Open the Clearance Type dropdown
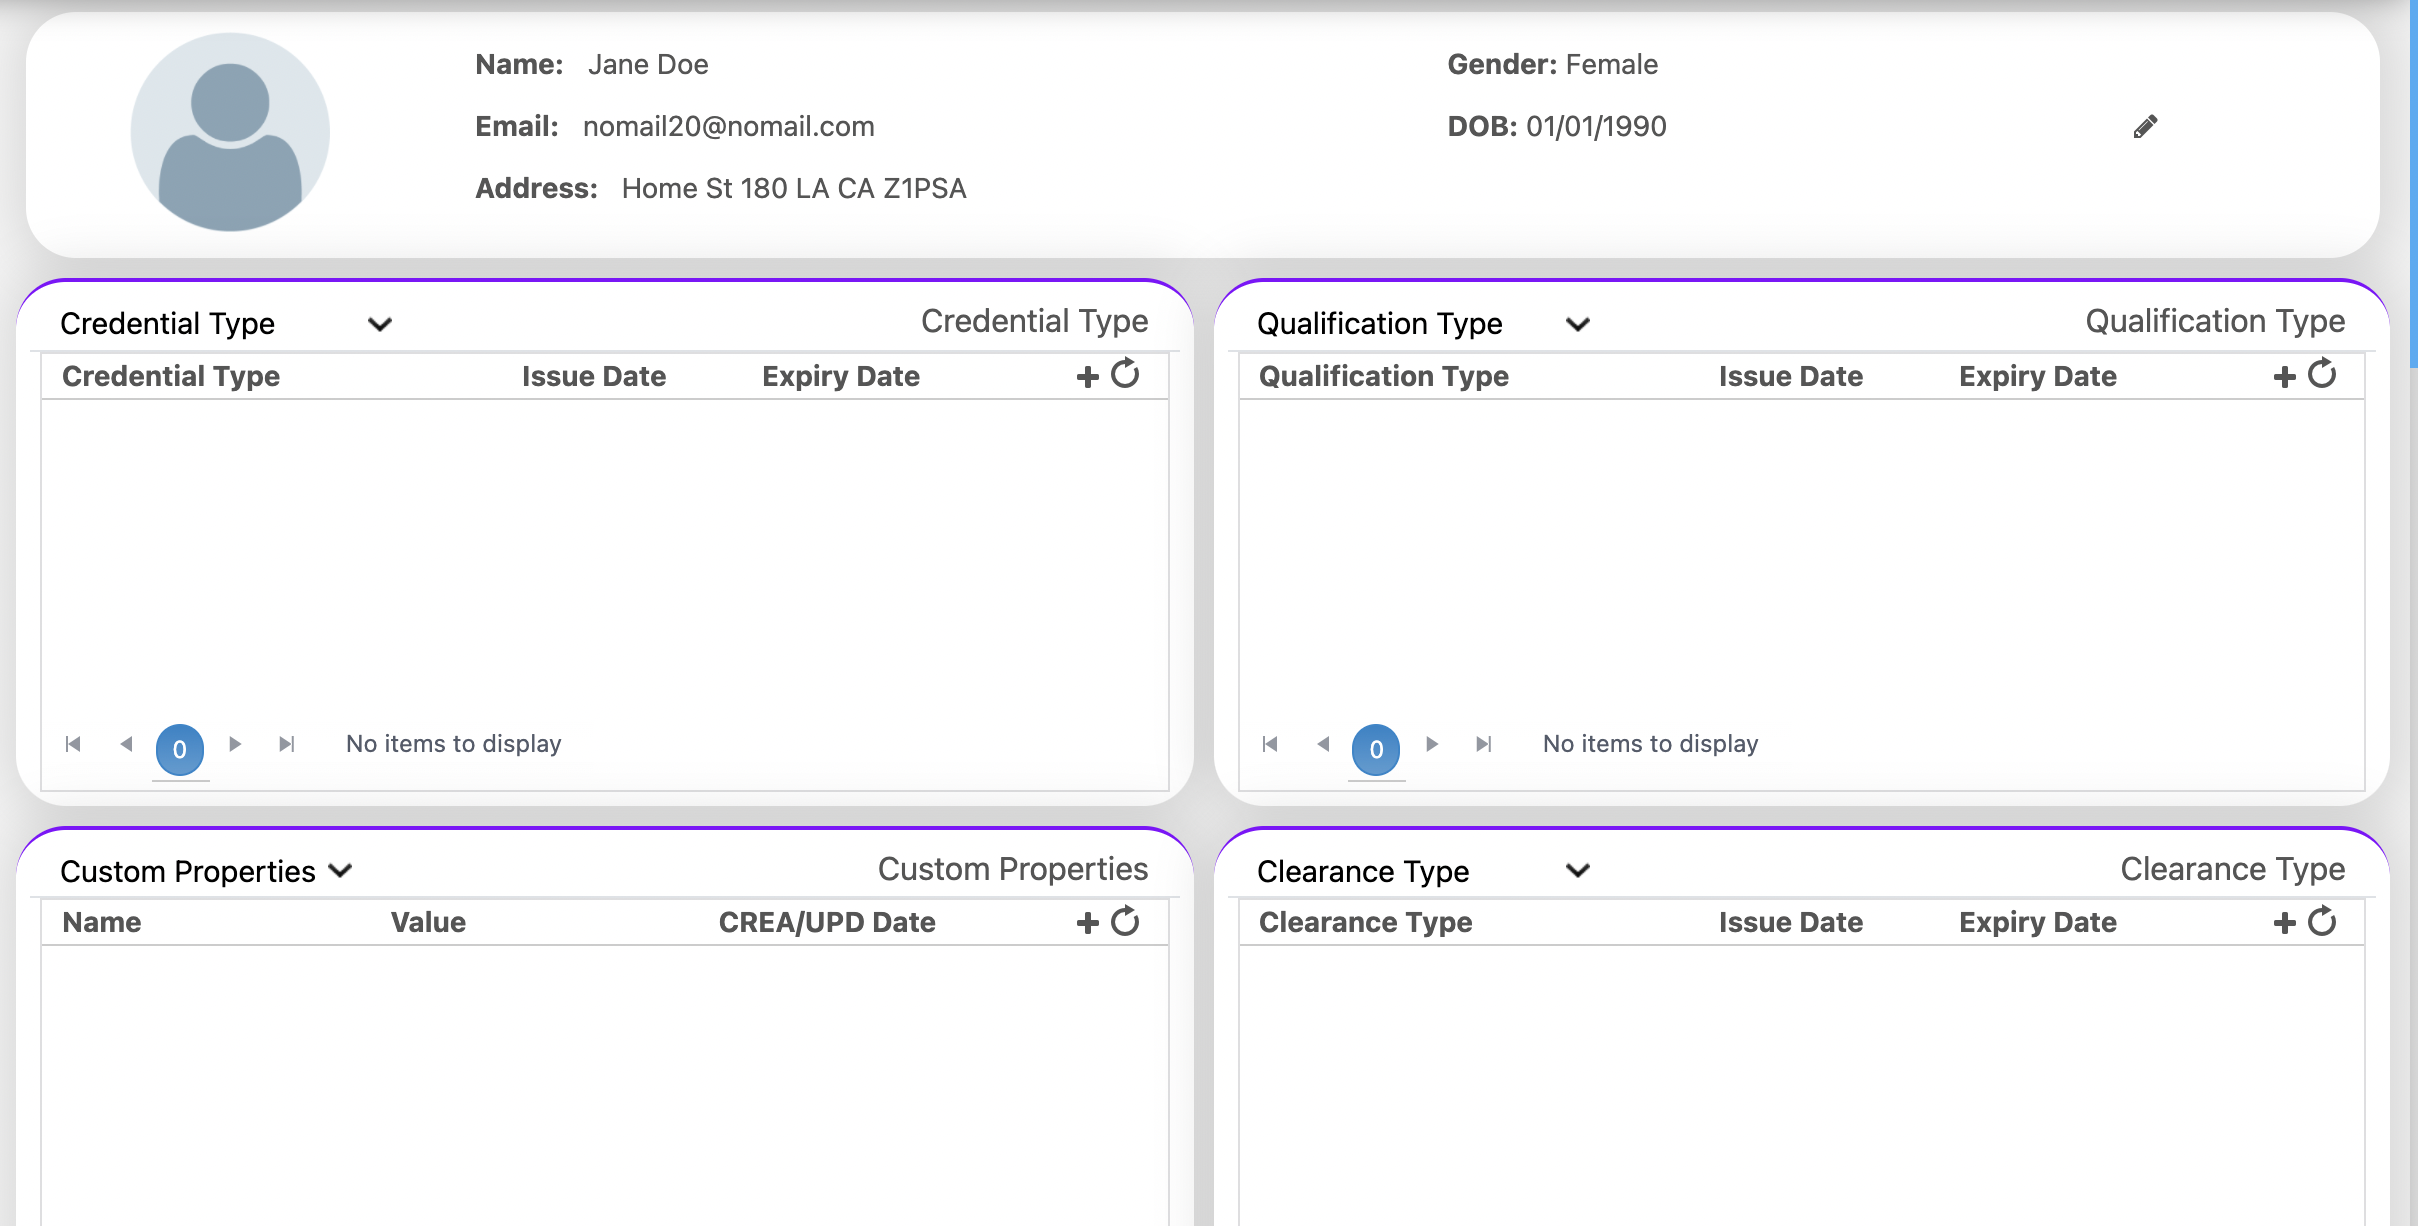Viewport: 2418px width, 1226px height. tap(1577, 871)
